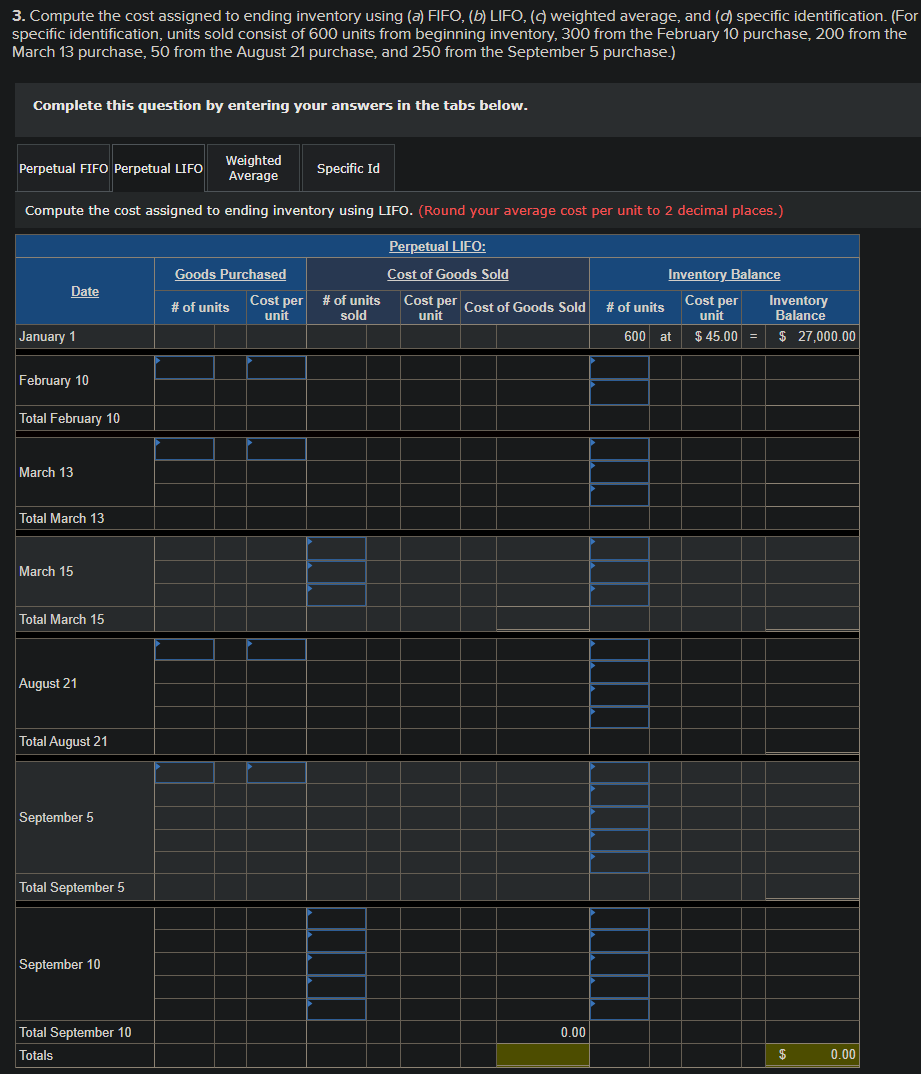Image resolution: width=921 pixels, height=1074 pixels.
Task: Expand third March 15 units sold dropdown
Action: [336, 595]
